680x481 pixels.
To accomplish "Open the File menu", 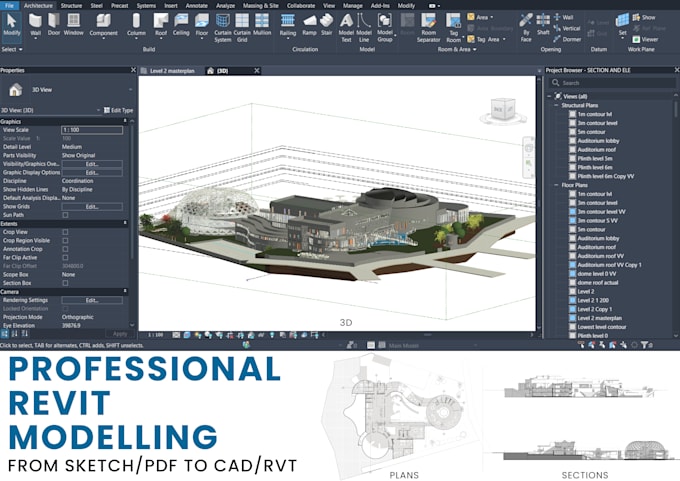I will [10, 6].
